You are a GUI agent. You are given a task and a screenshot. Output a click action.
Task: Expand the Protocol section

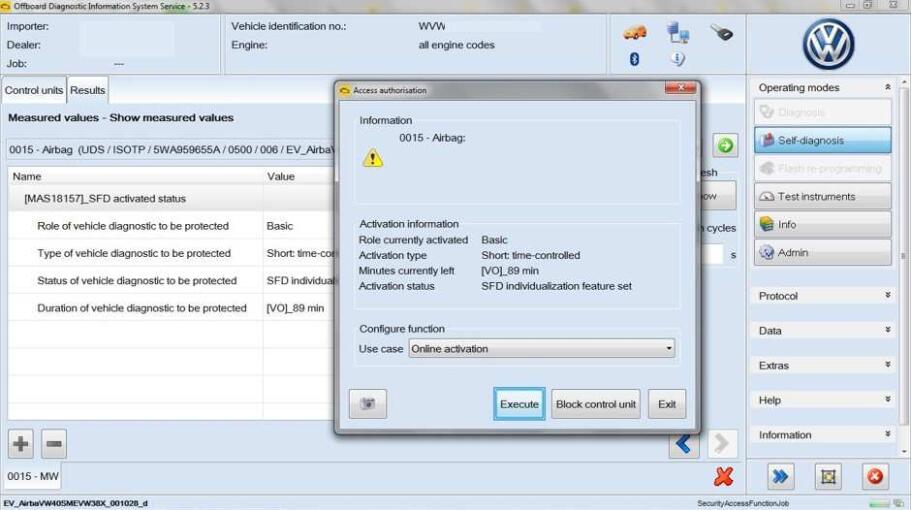887,296
